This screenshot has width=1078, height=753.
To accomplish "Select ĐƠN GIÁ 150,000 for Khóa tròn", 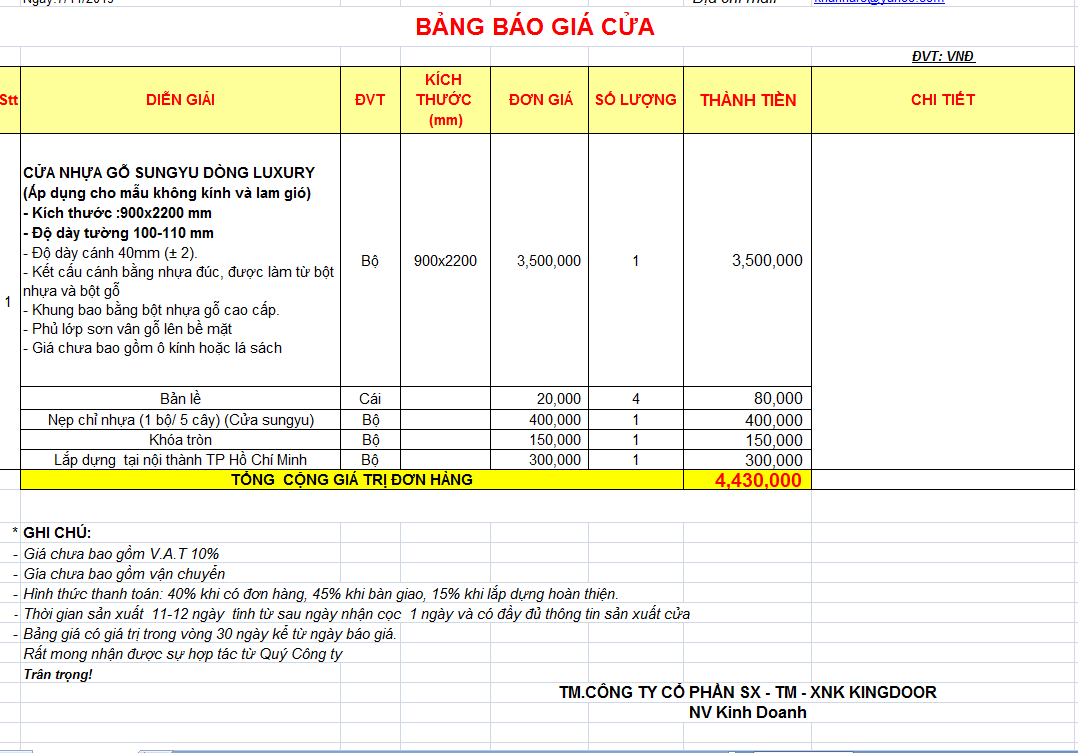I will [540, 439].
